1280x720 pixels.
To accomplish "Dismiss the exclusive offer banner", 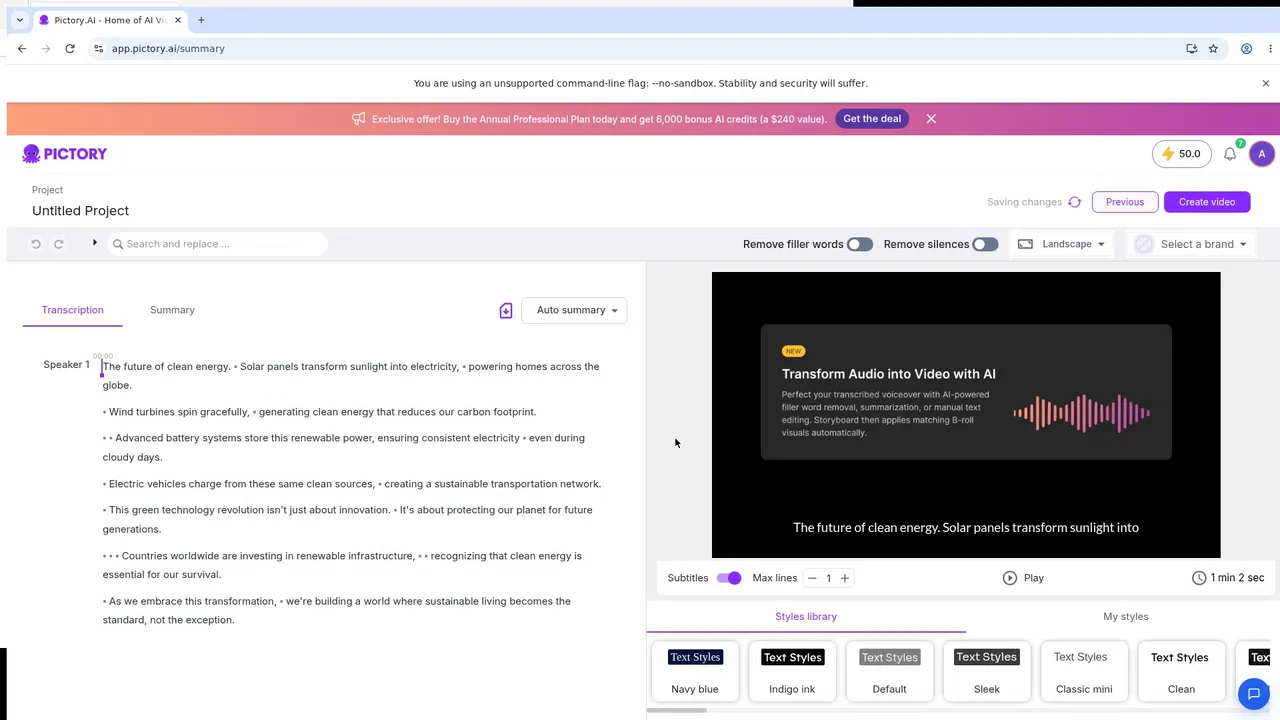I will (931, 119).
